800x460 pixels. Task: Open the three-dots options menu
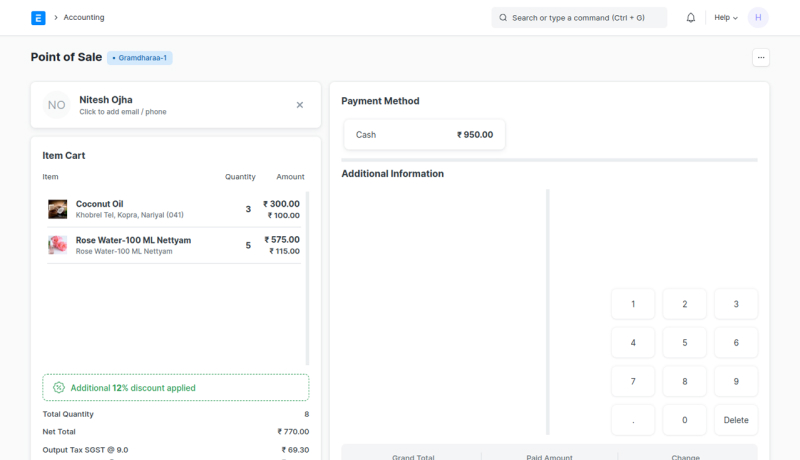pos(761,58)
